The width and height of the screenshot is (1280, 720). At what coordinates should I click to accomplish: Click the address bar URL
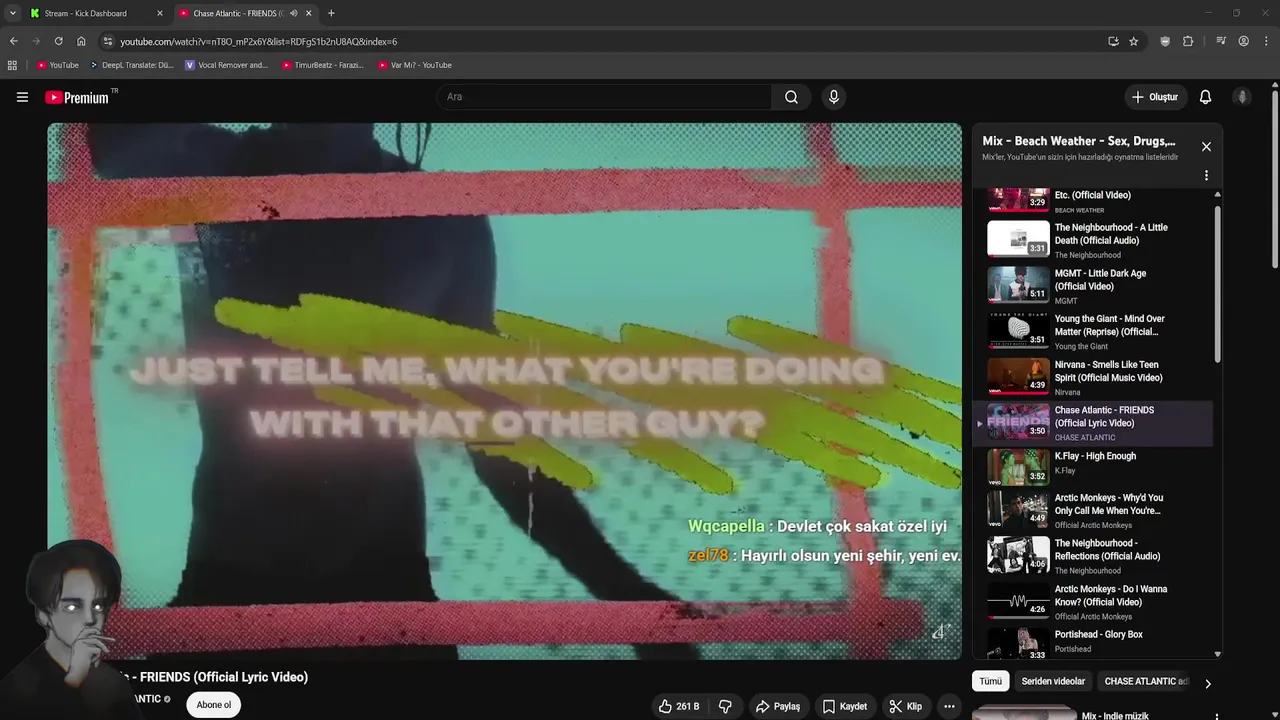pos(258,41)
